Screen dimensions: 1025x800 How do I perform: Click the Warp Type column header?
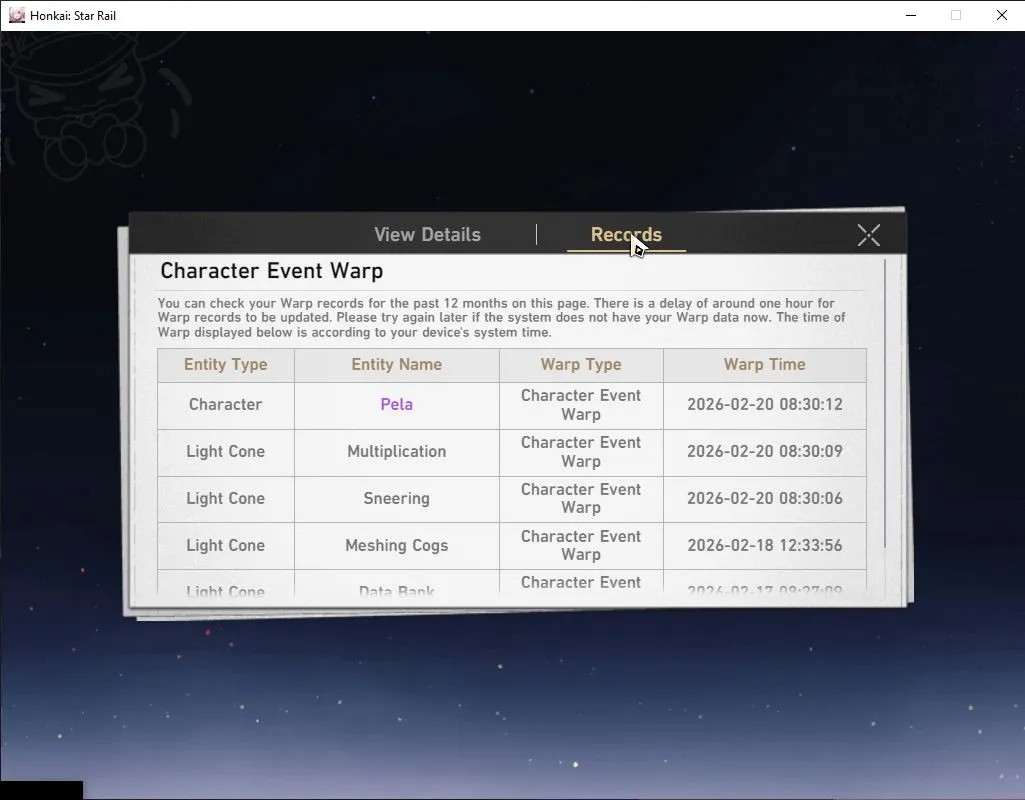click(581, 365)
